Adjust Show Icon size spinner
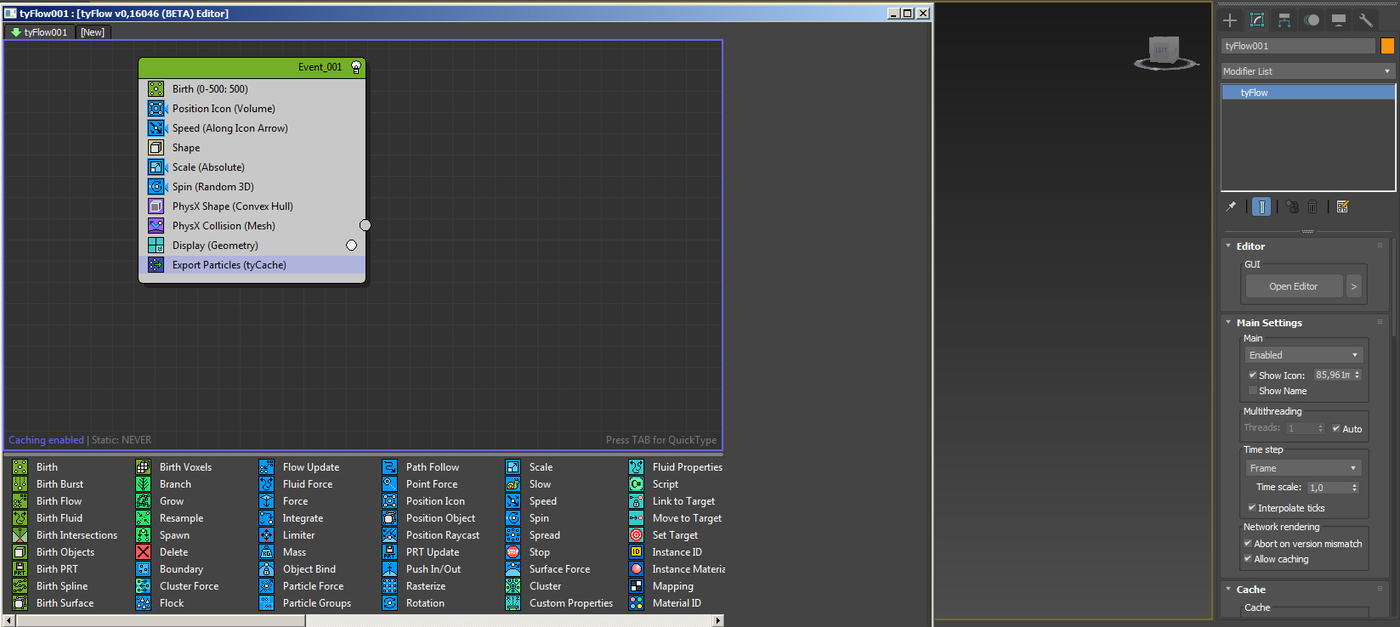Screen dimensions: 1400x627 (1355, 375)
